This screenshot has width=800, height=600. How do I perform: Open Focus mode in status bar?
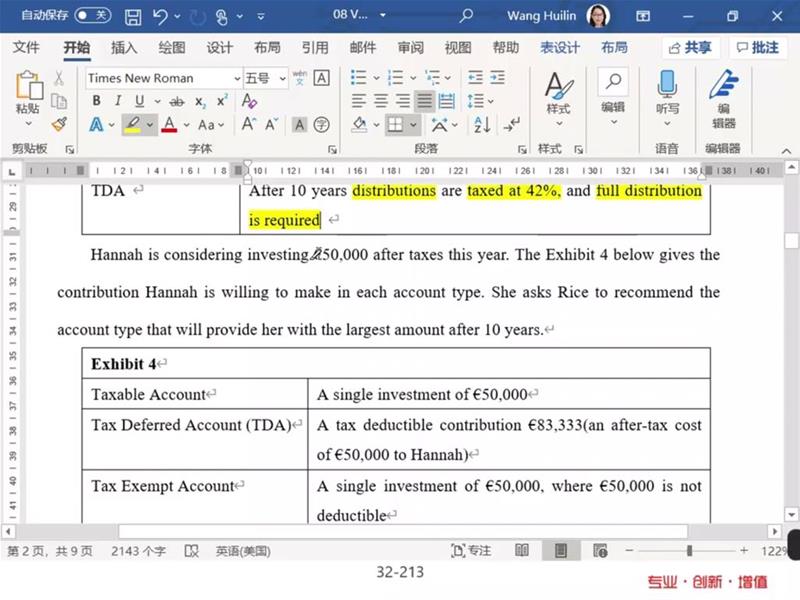point(471,551)
